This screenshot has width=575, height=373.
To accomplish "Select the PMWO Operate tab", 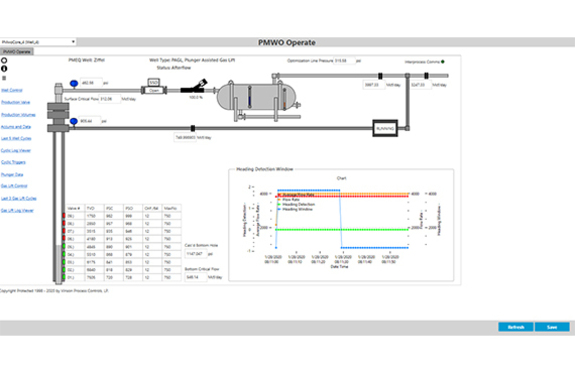I will click(x=17, y=52).
